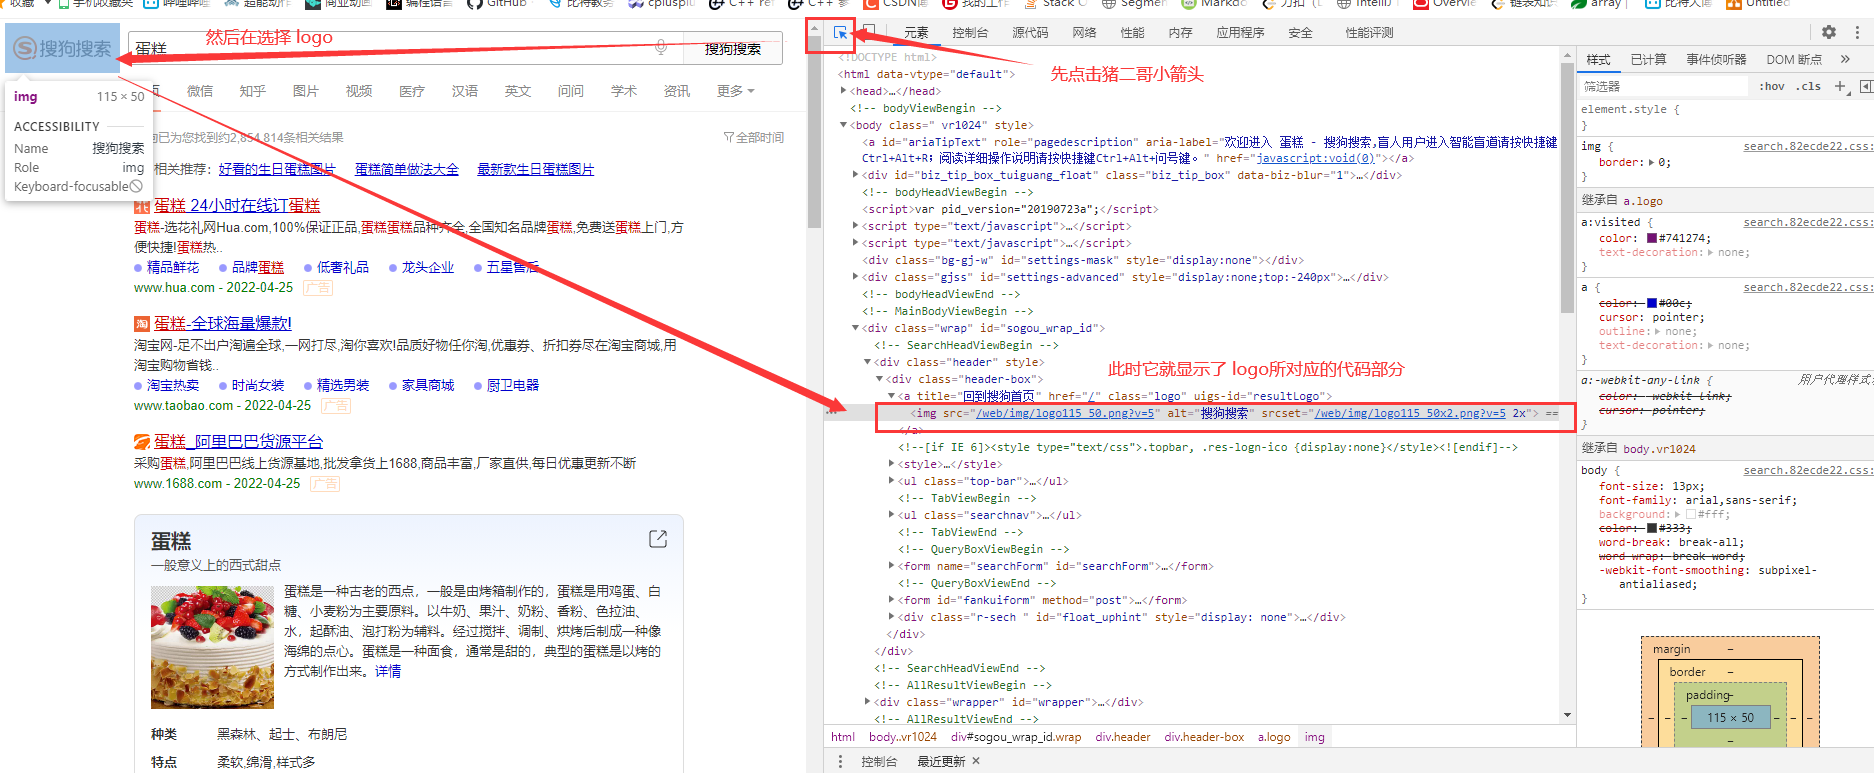
Task: Click the search box containing 蛋糕
Action: click(405, 48)
